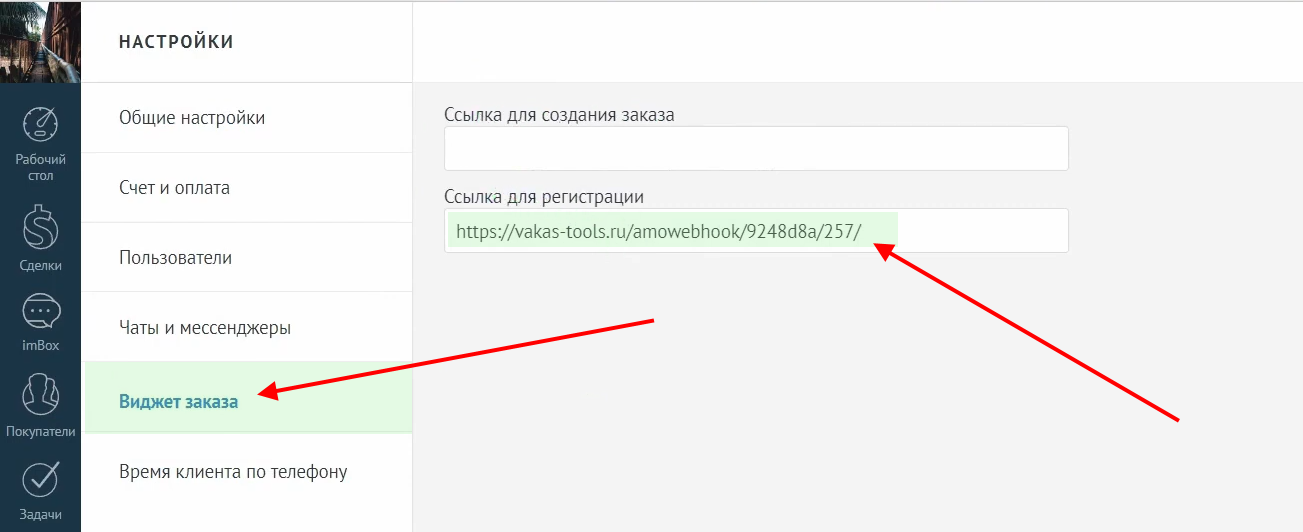Click the Задачи text label
The height and width of the screenshot is (532, 1303).
40,515
